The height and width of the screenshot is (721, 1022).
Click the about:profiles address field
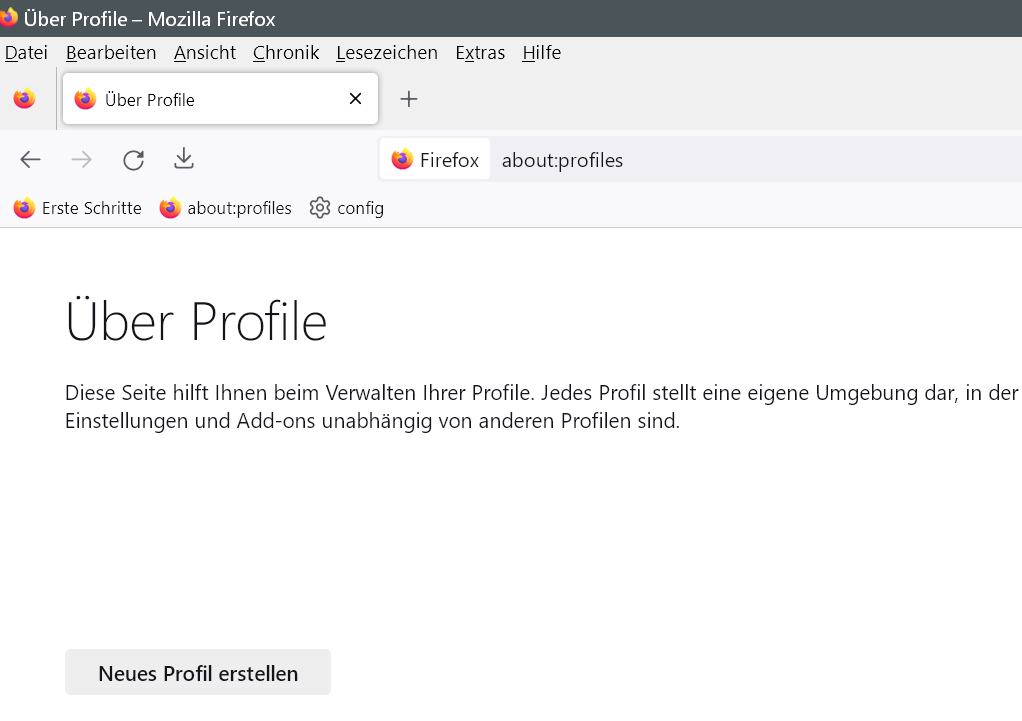[x=700, y=160]
